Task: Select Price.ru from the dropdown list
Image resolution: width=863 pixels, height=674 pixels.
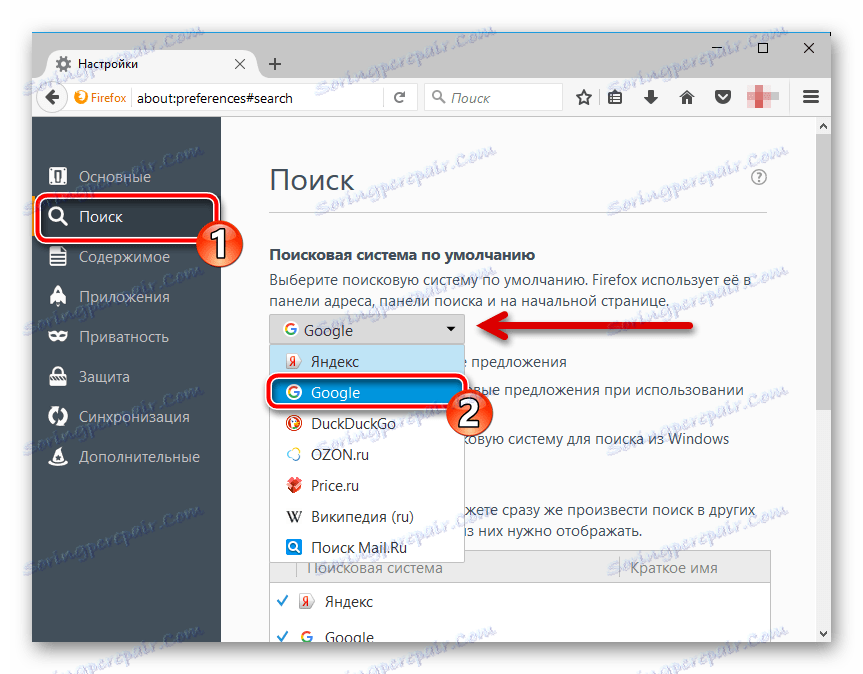Action: pos(367,485)
